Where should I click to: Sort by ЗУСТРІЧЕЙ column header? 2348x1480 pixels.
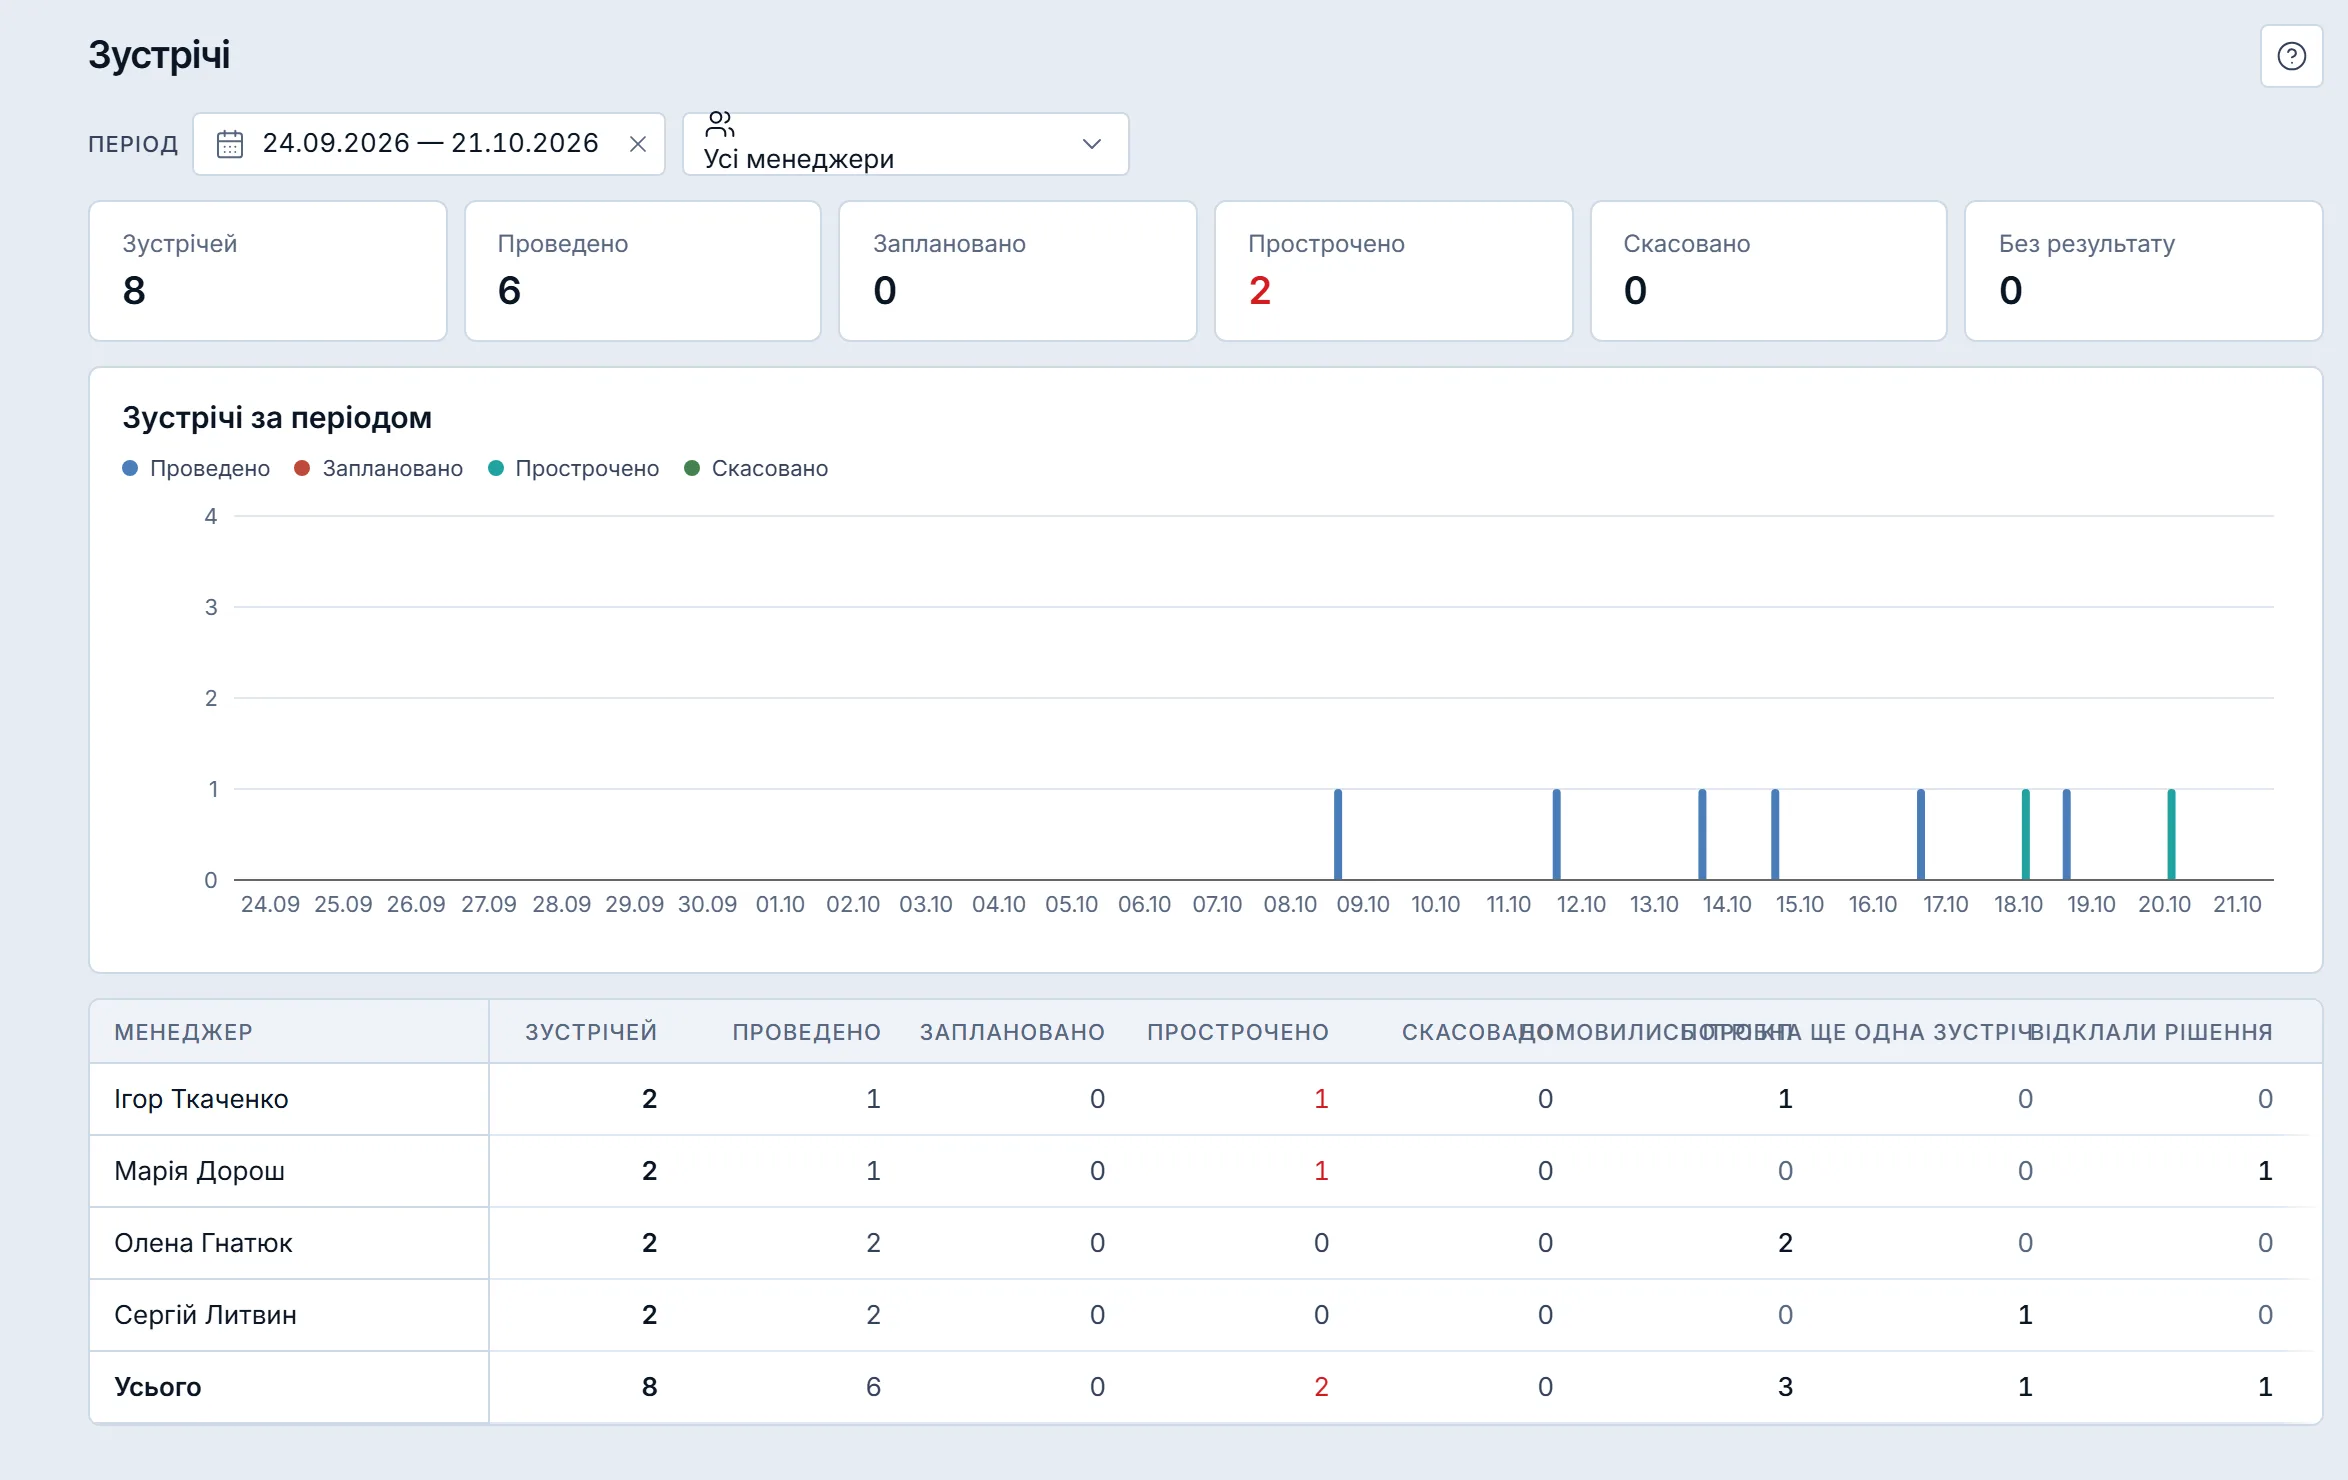coord(591,1032)
